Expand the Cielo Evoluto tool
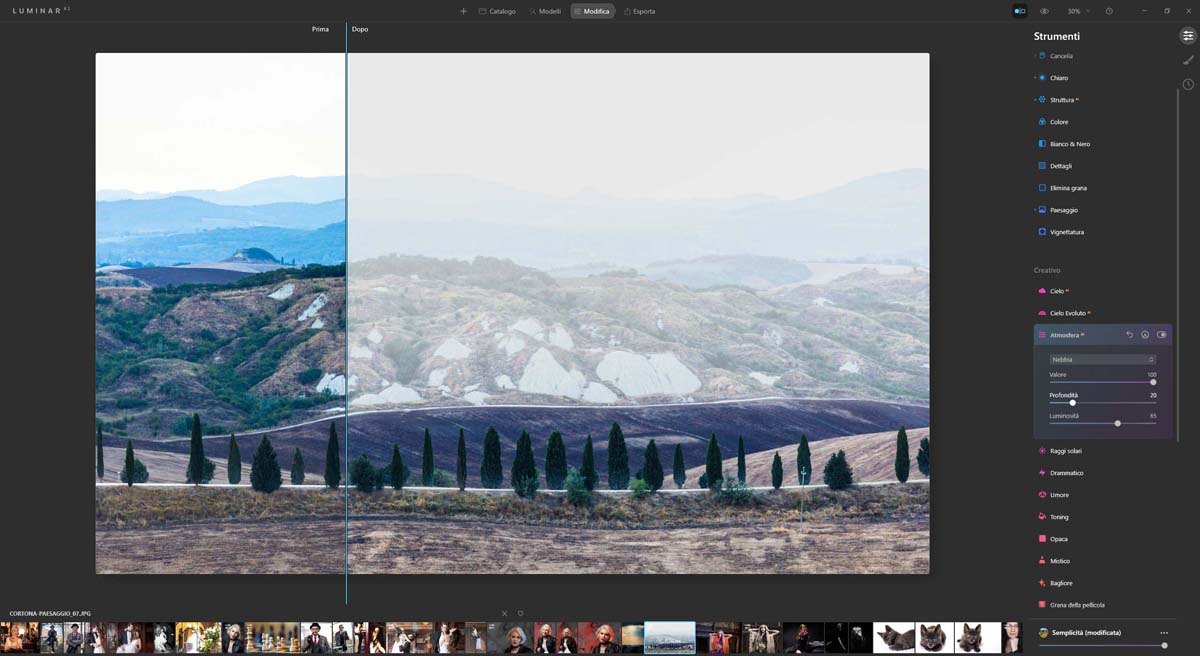 pyautogui.click(x=1069, y=313)
